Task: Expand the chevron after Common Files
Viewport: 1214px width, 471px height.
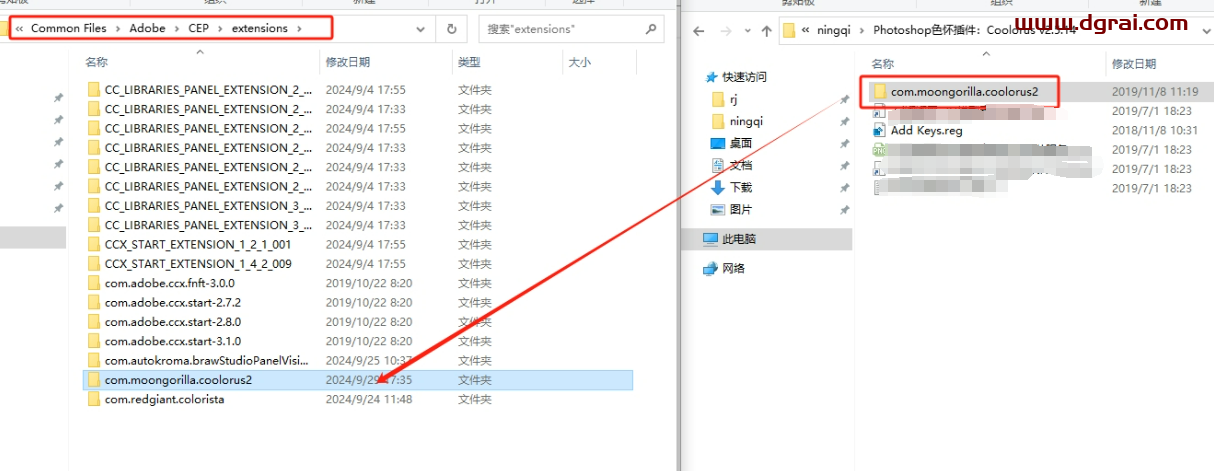Action: (x=116, y=28)
